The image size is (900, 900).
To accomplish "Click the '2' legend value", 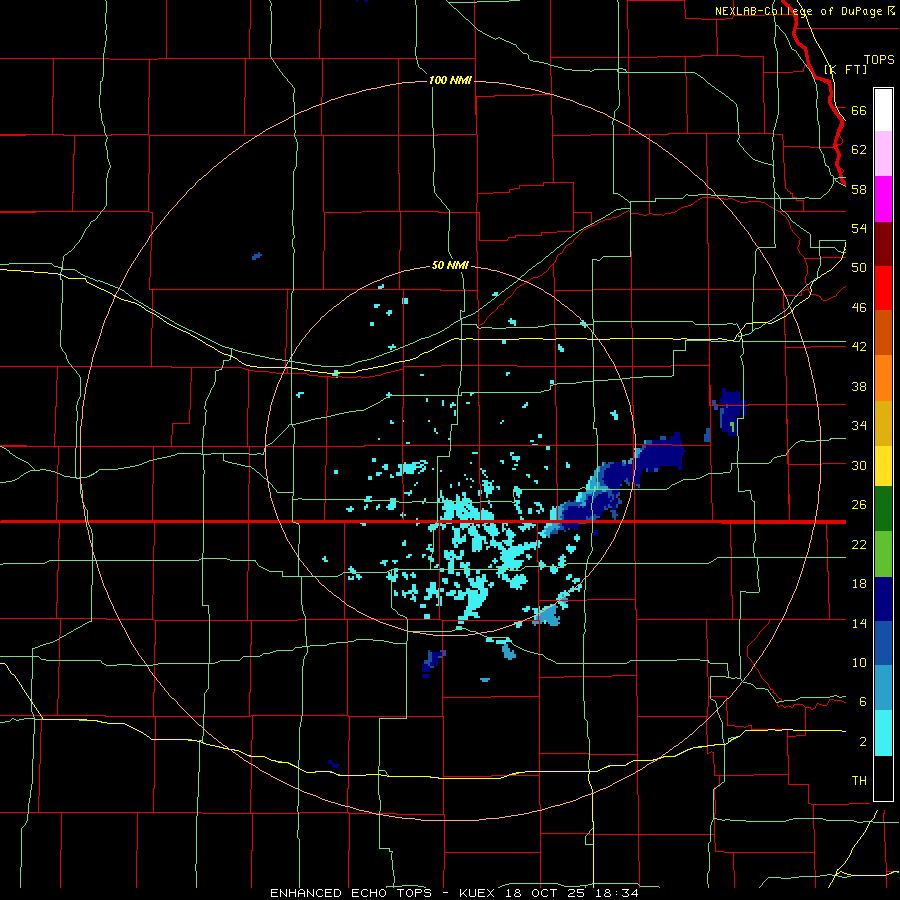I will (x=863, y=742).
